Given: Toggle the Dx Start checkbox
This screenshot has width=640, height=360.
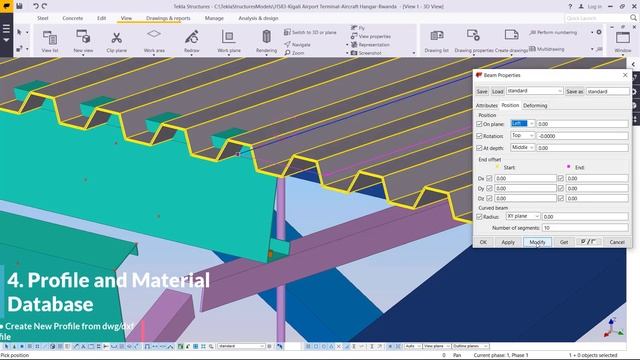Looking at the screenshot, I should [x=489, y=178].
